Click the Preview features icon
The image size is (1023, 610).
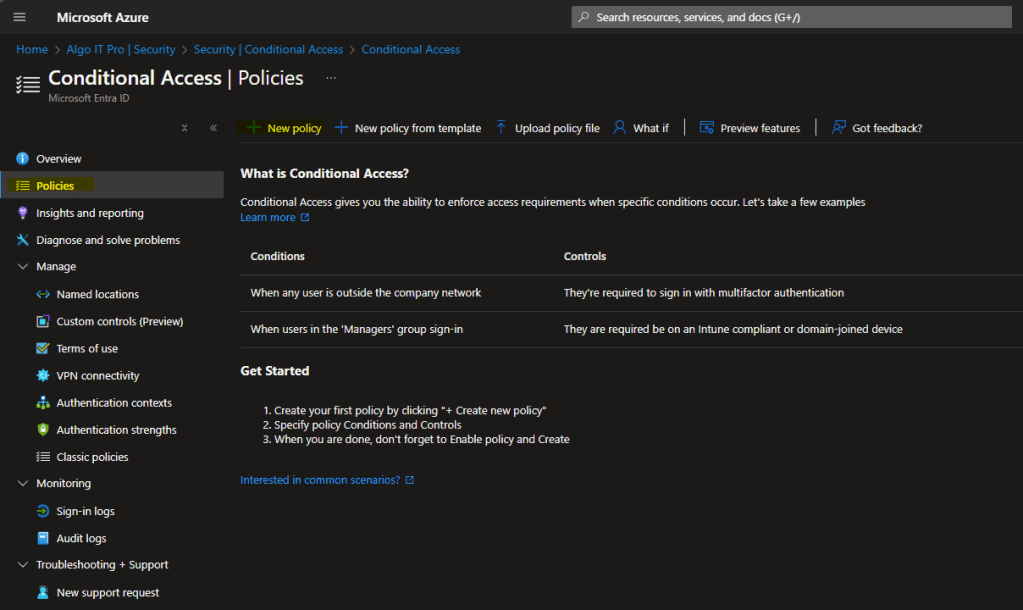(706, 128)
